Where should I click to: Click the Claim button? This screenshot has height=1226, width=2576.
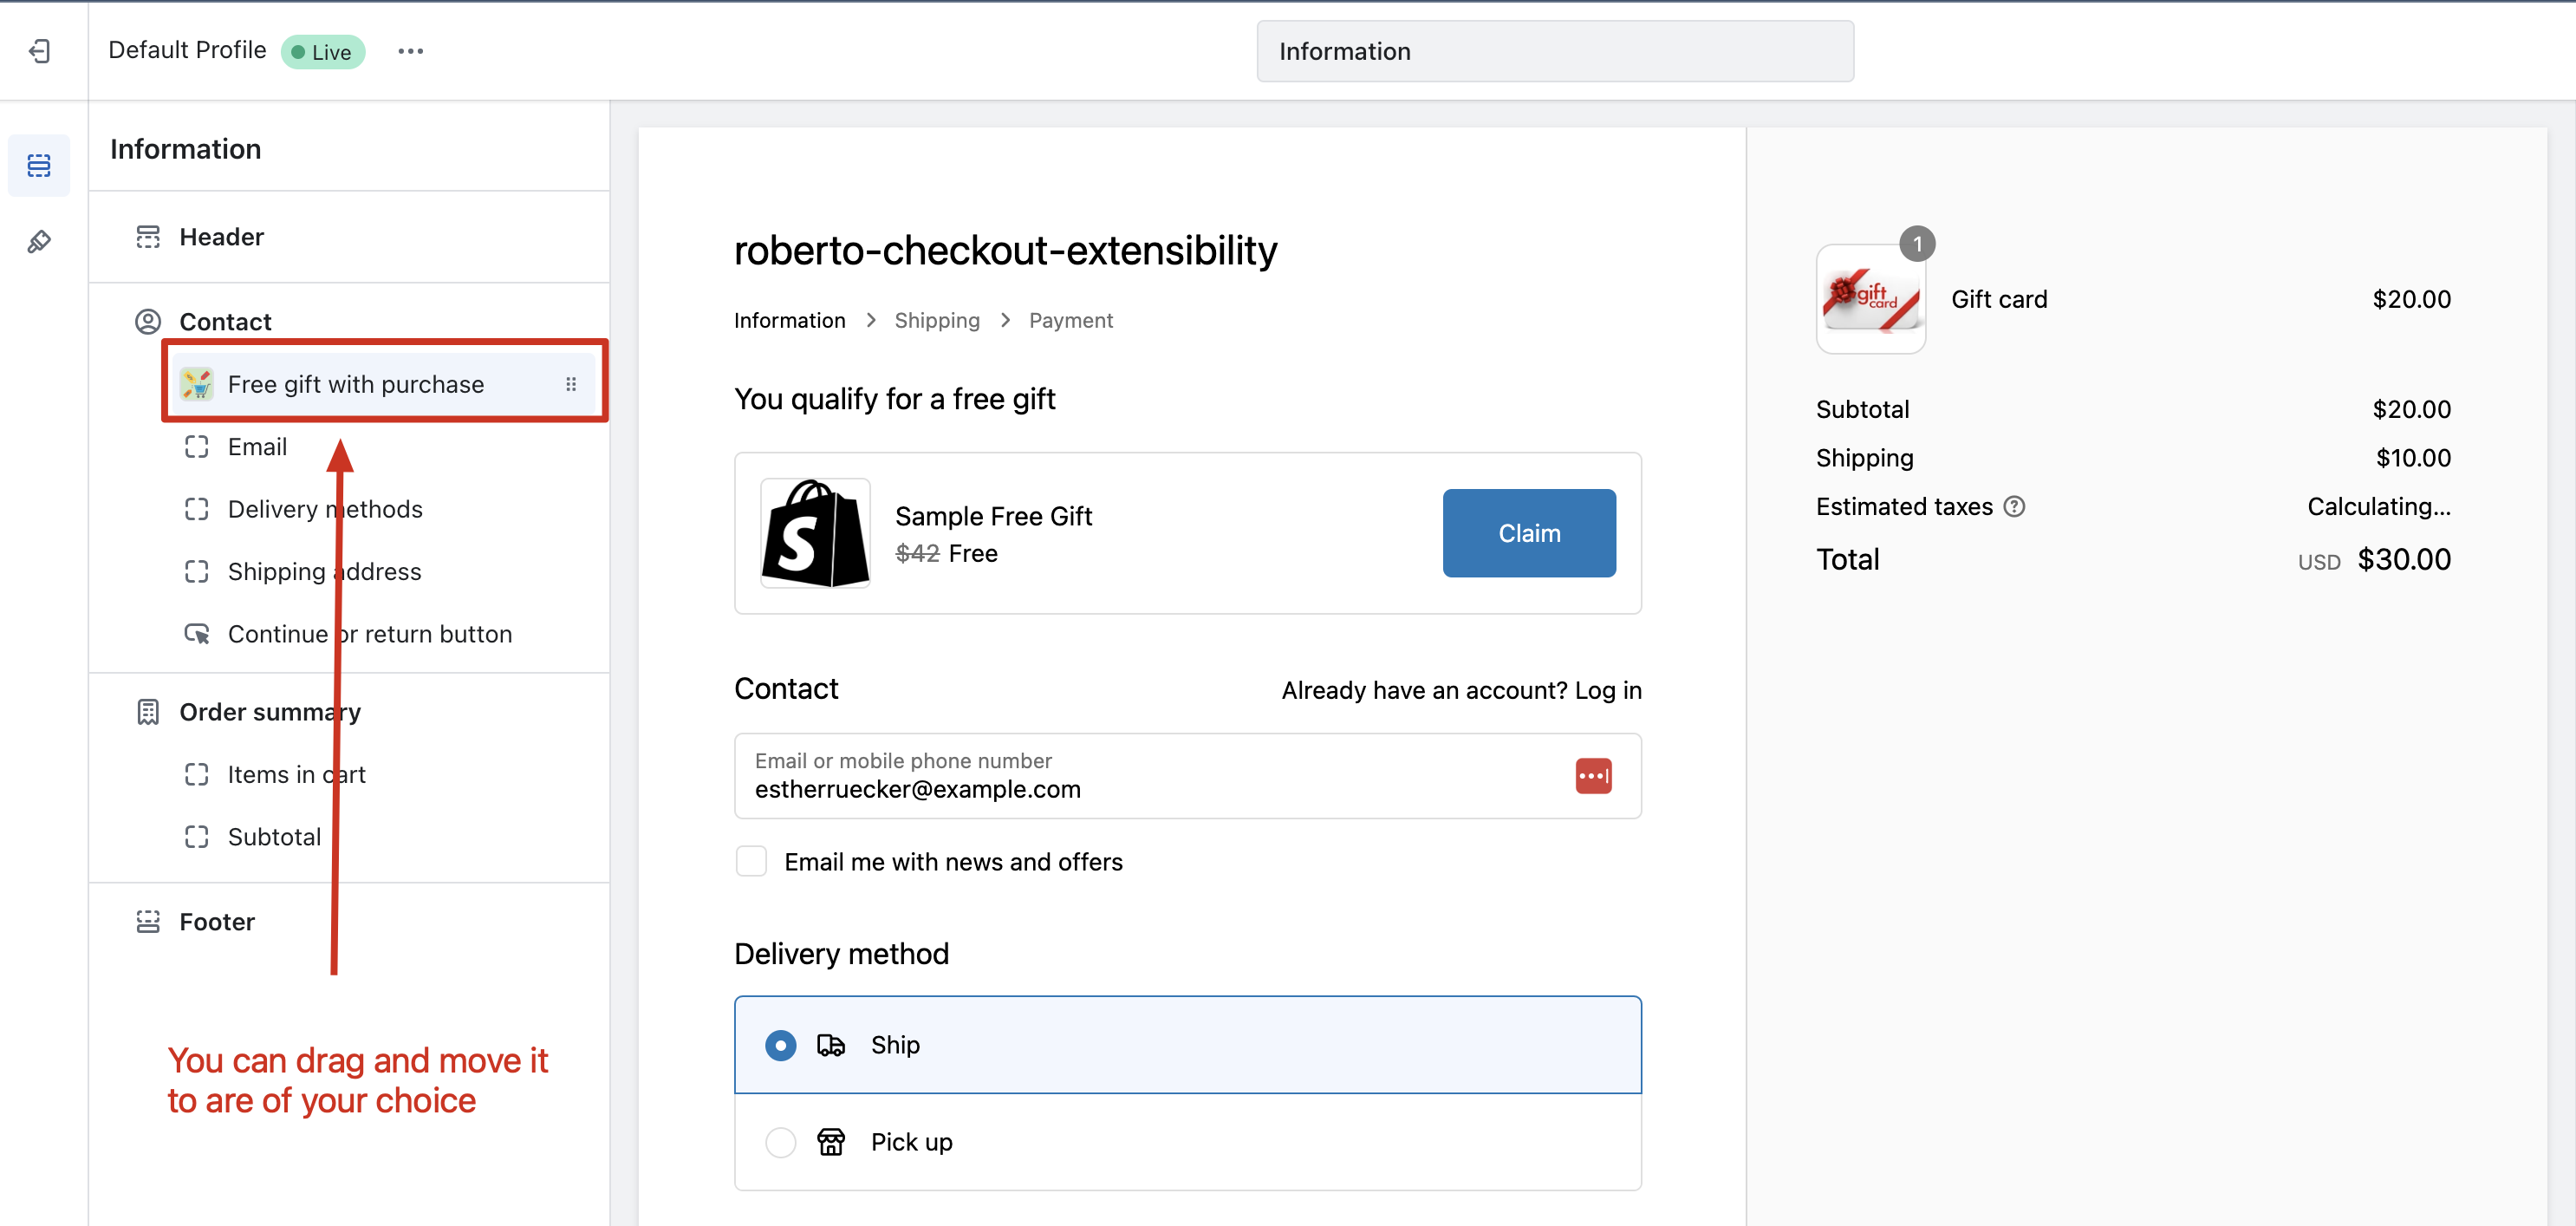coord(1528,533)
